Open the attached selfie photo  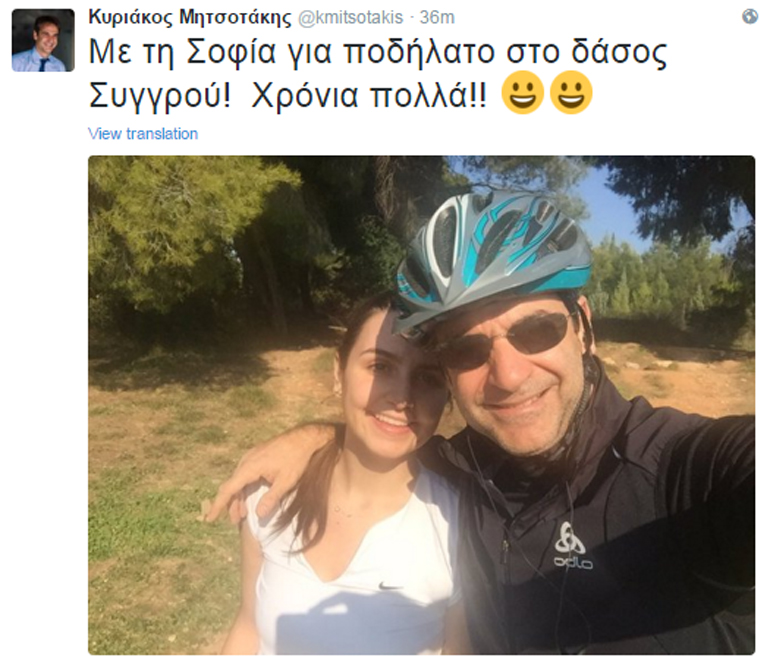pyautogui.click(x=421, y=405)
